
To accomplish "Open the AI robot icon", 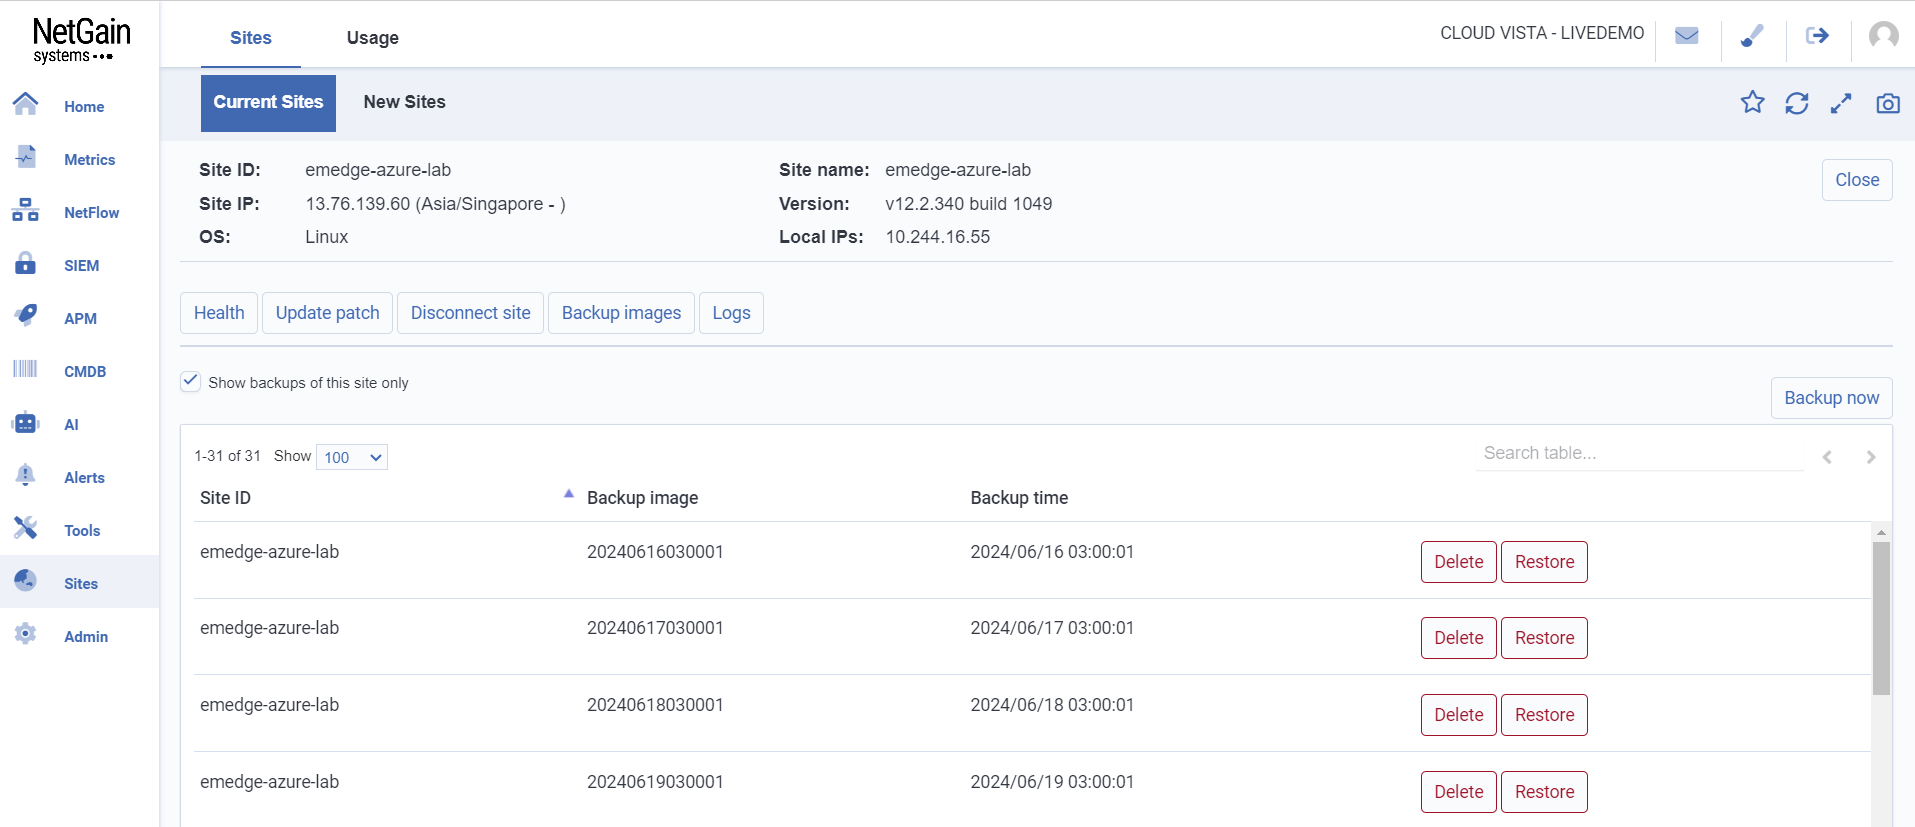I will click(26, 423).
